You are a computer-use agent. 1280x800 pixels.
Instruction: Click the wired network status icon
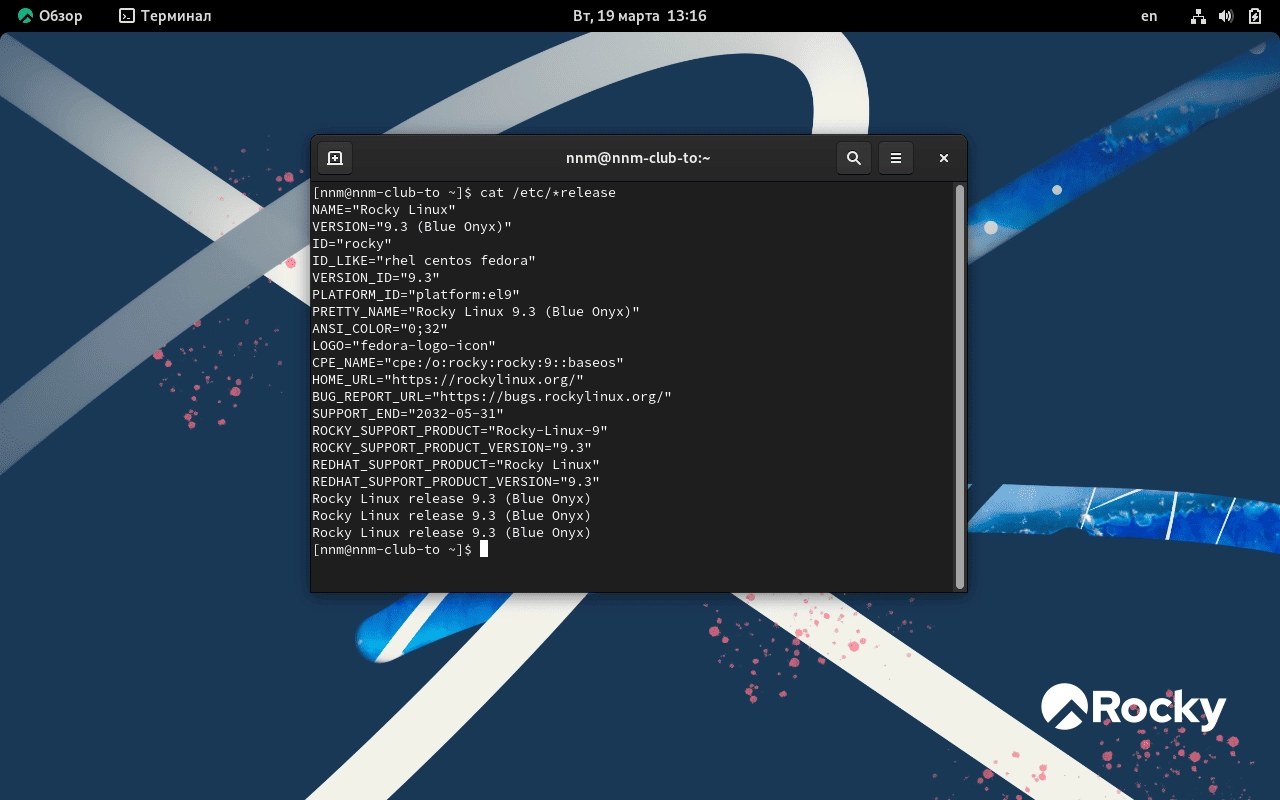[1198, 16]
